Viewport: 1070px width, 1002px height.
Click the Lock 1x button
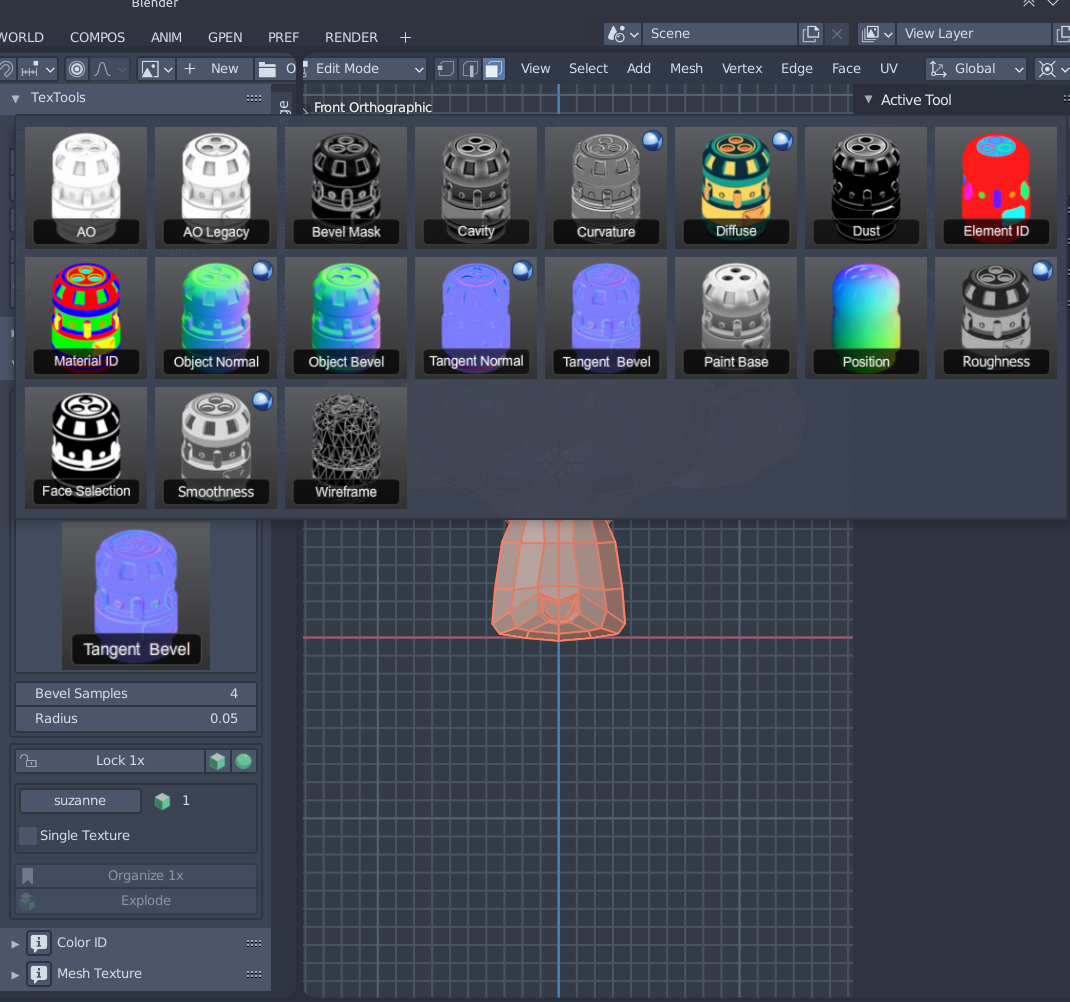pyautogui.click(x=110, y=760)
